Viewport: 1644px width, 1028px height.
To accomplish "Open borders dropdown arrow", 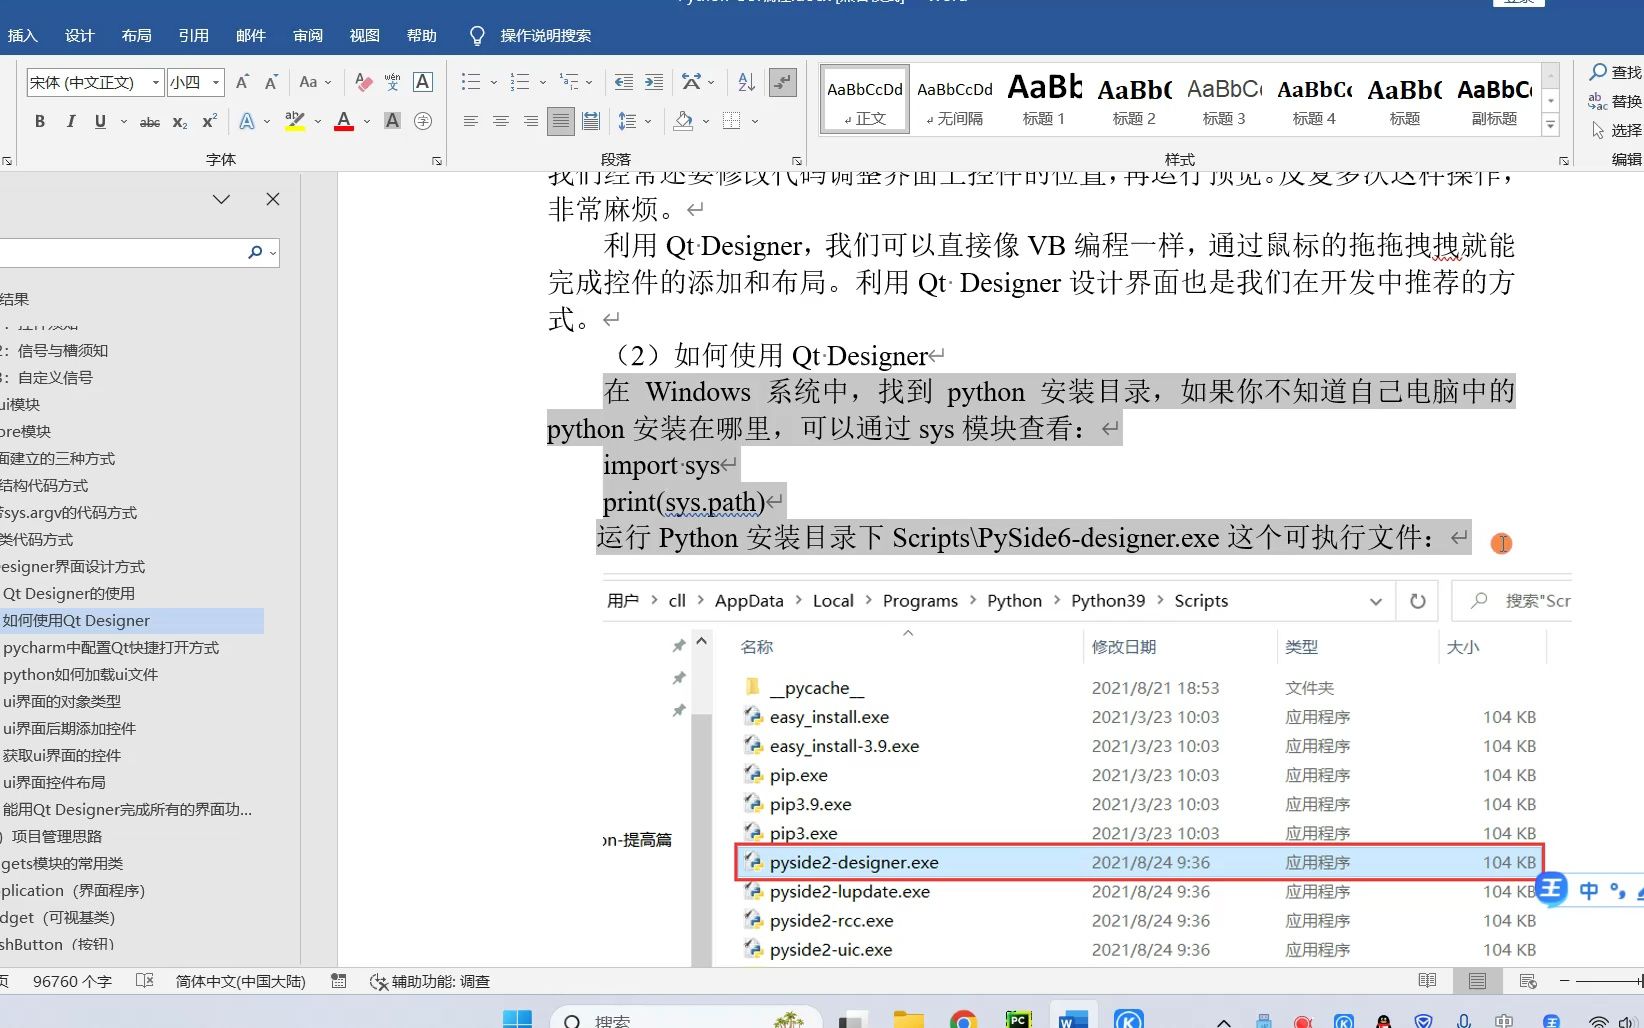I will (x=755, y=122).
